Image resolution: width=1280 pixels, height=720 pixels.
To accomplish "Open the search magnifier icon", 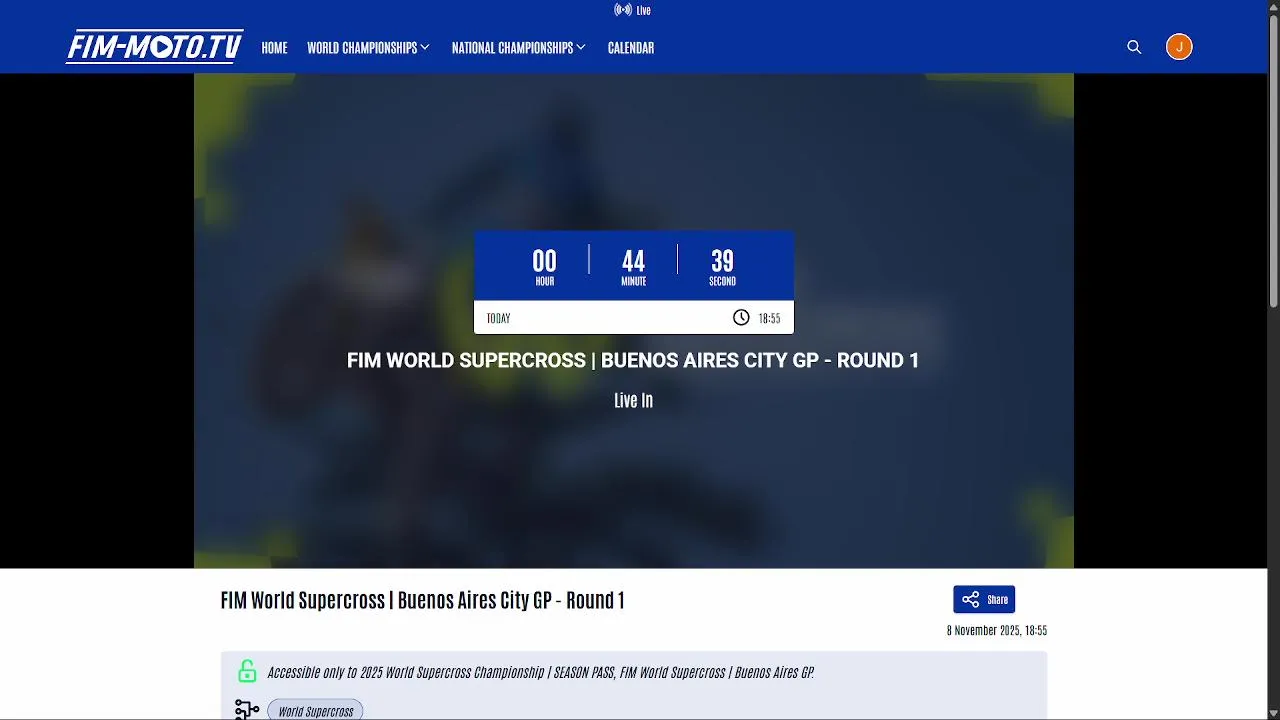I will [1134, 47].
